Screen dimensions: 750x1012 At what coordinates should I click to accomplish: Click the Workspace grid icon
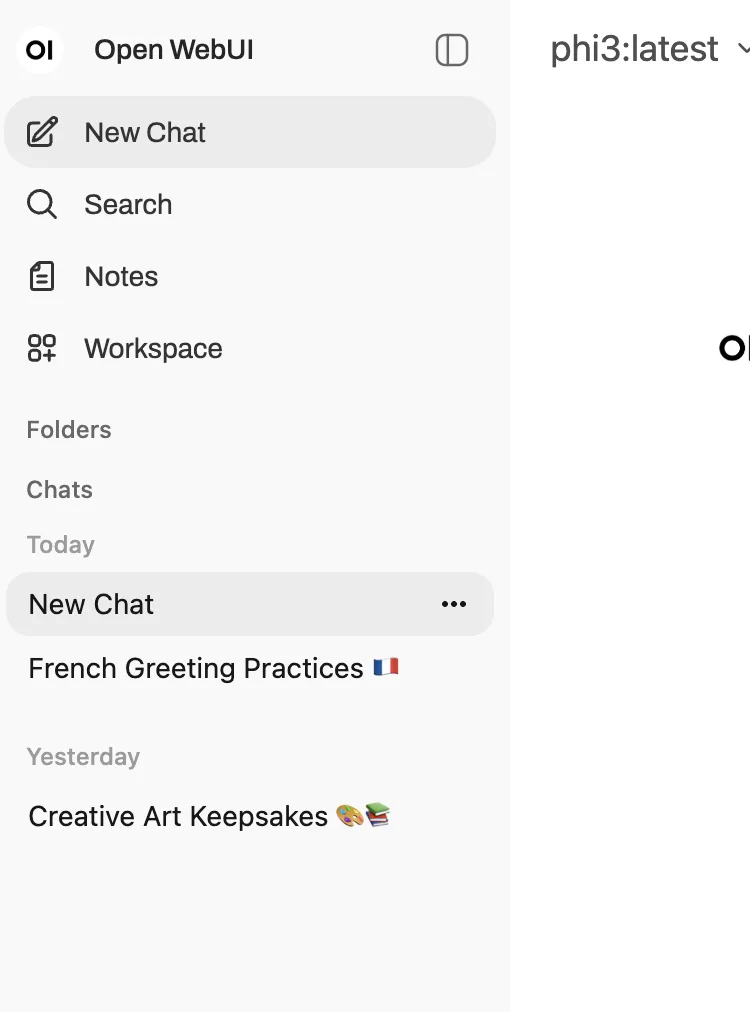tap(42, 348)
